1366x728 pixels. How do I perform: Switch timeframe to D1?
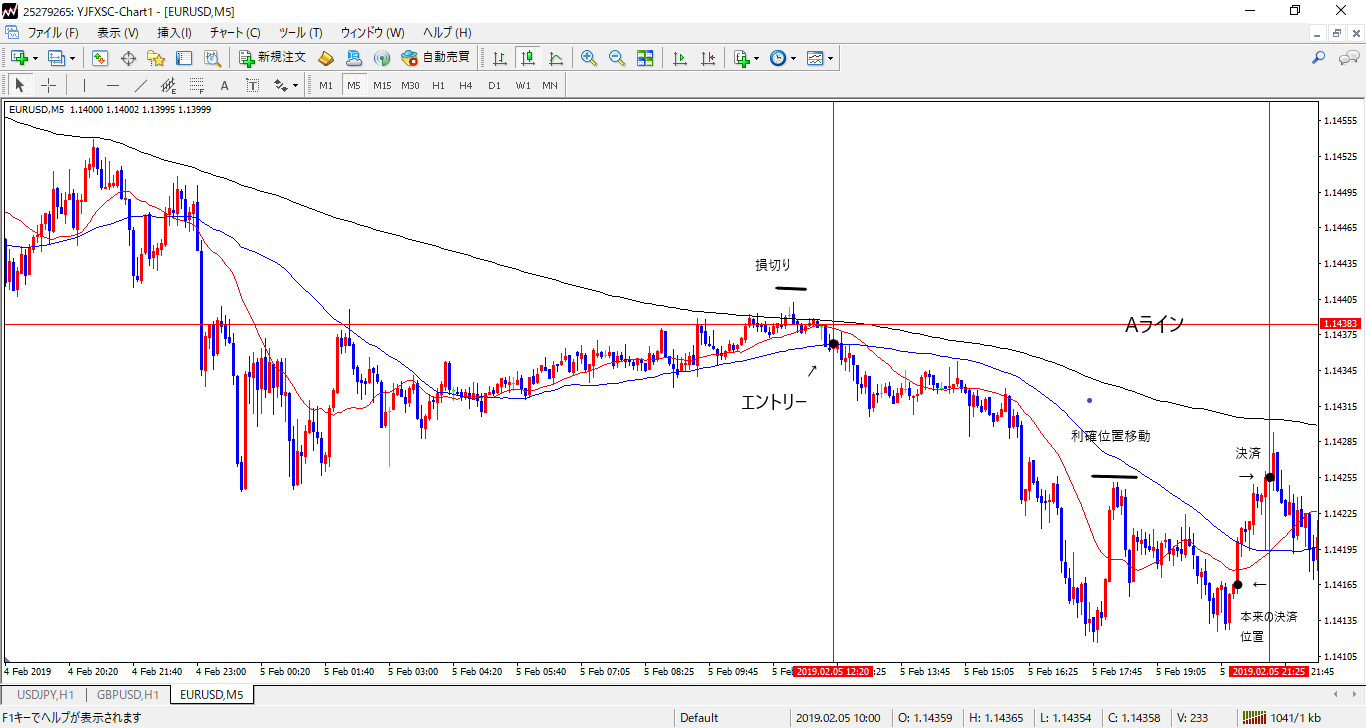tap(494, 85)
